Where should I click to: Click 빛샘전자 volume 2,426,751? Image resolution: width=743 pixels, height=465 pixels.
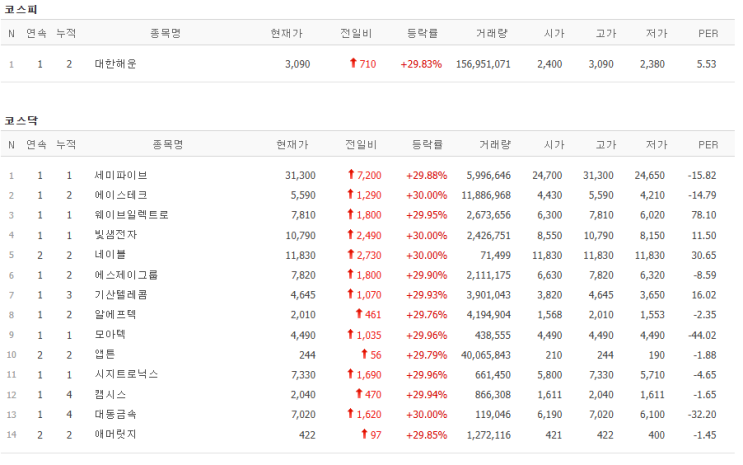click(x=489, y=236)
